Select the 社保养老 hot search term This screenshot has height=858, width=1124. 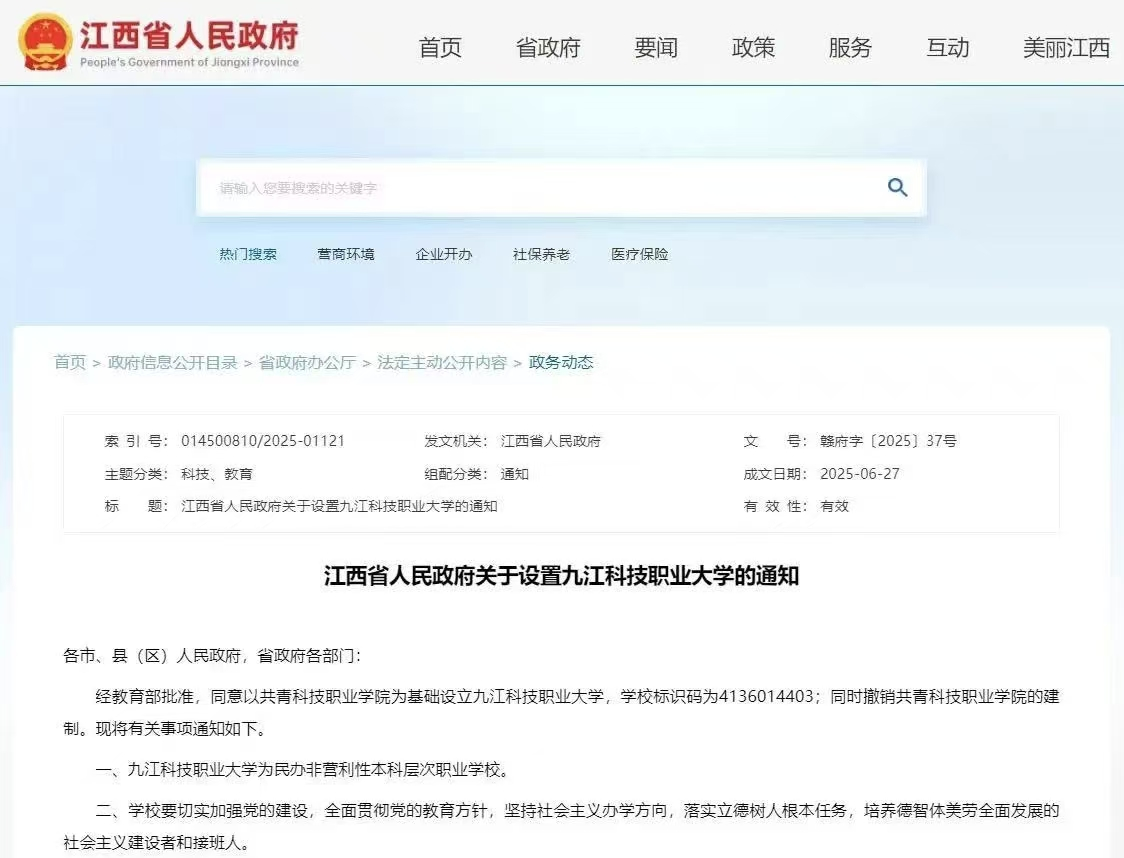coord(543,254)
